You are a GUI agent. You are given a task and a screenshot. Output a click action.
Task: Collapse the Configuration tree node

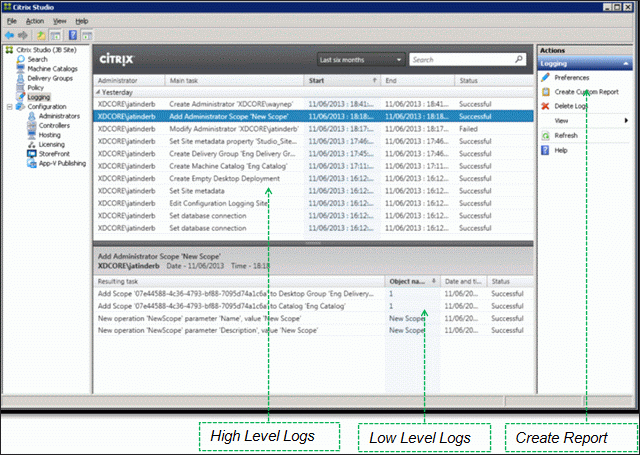pos(9,107)
